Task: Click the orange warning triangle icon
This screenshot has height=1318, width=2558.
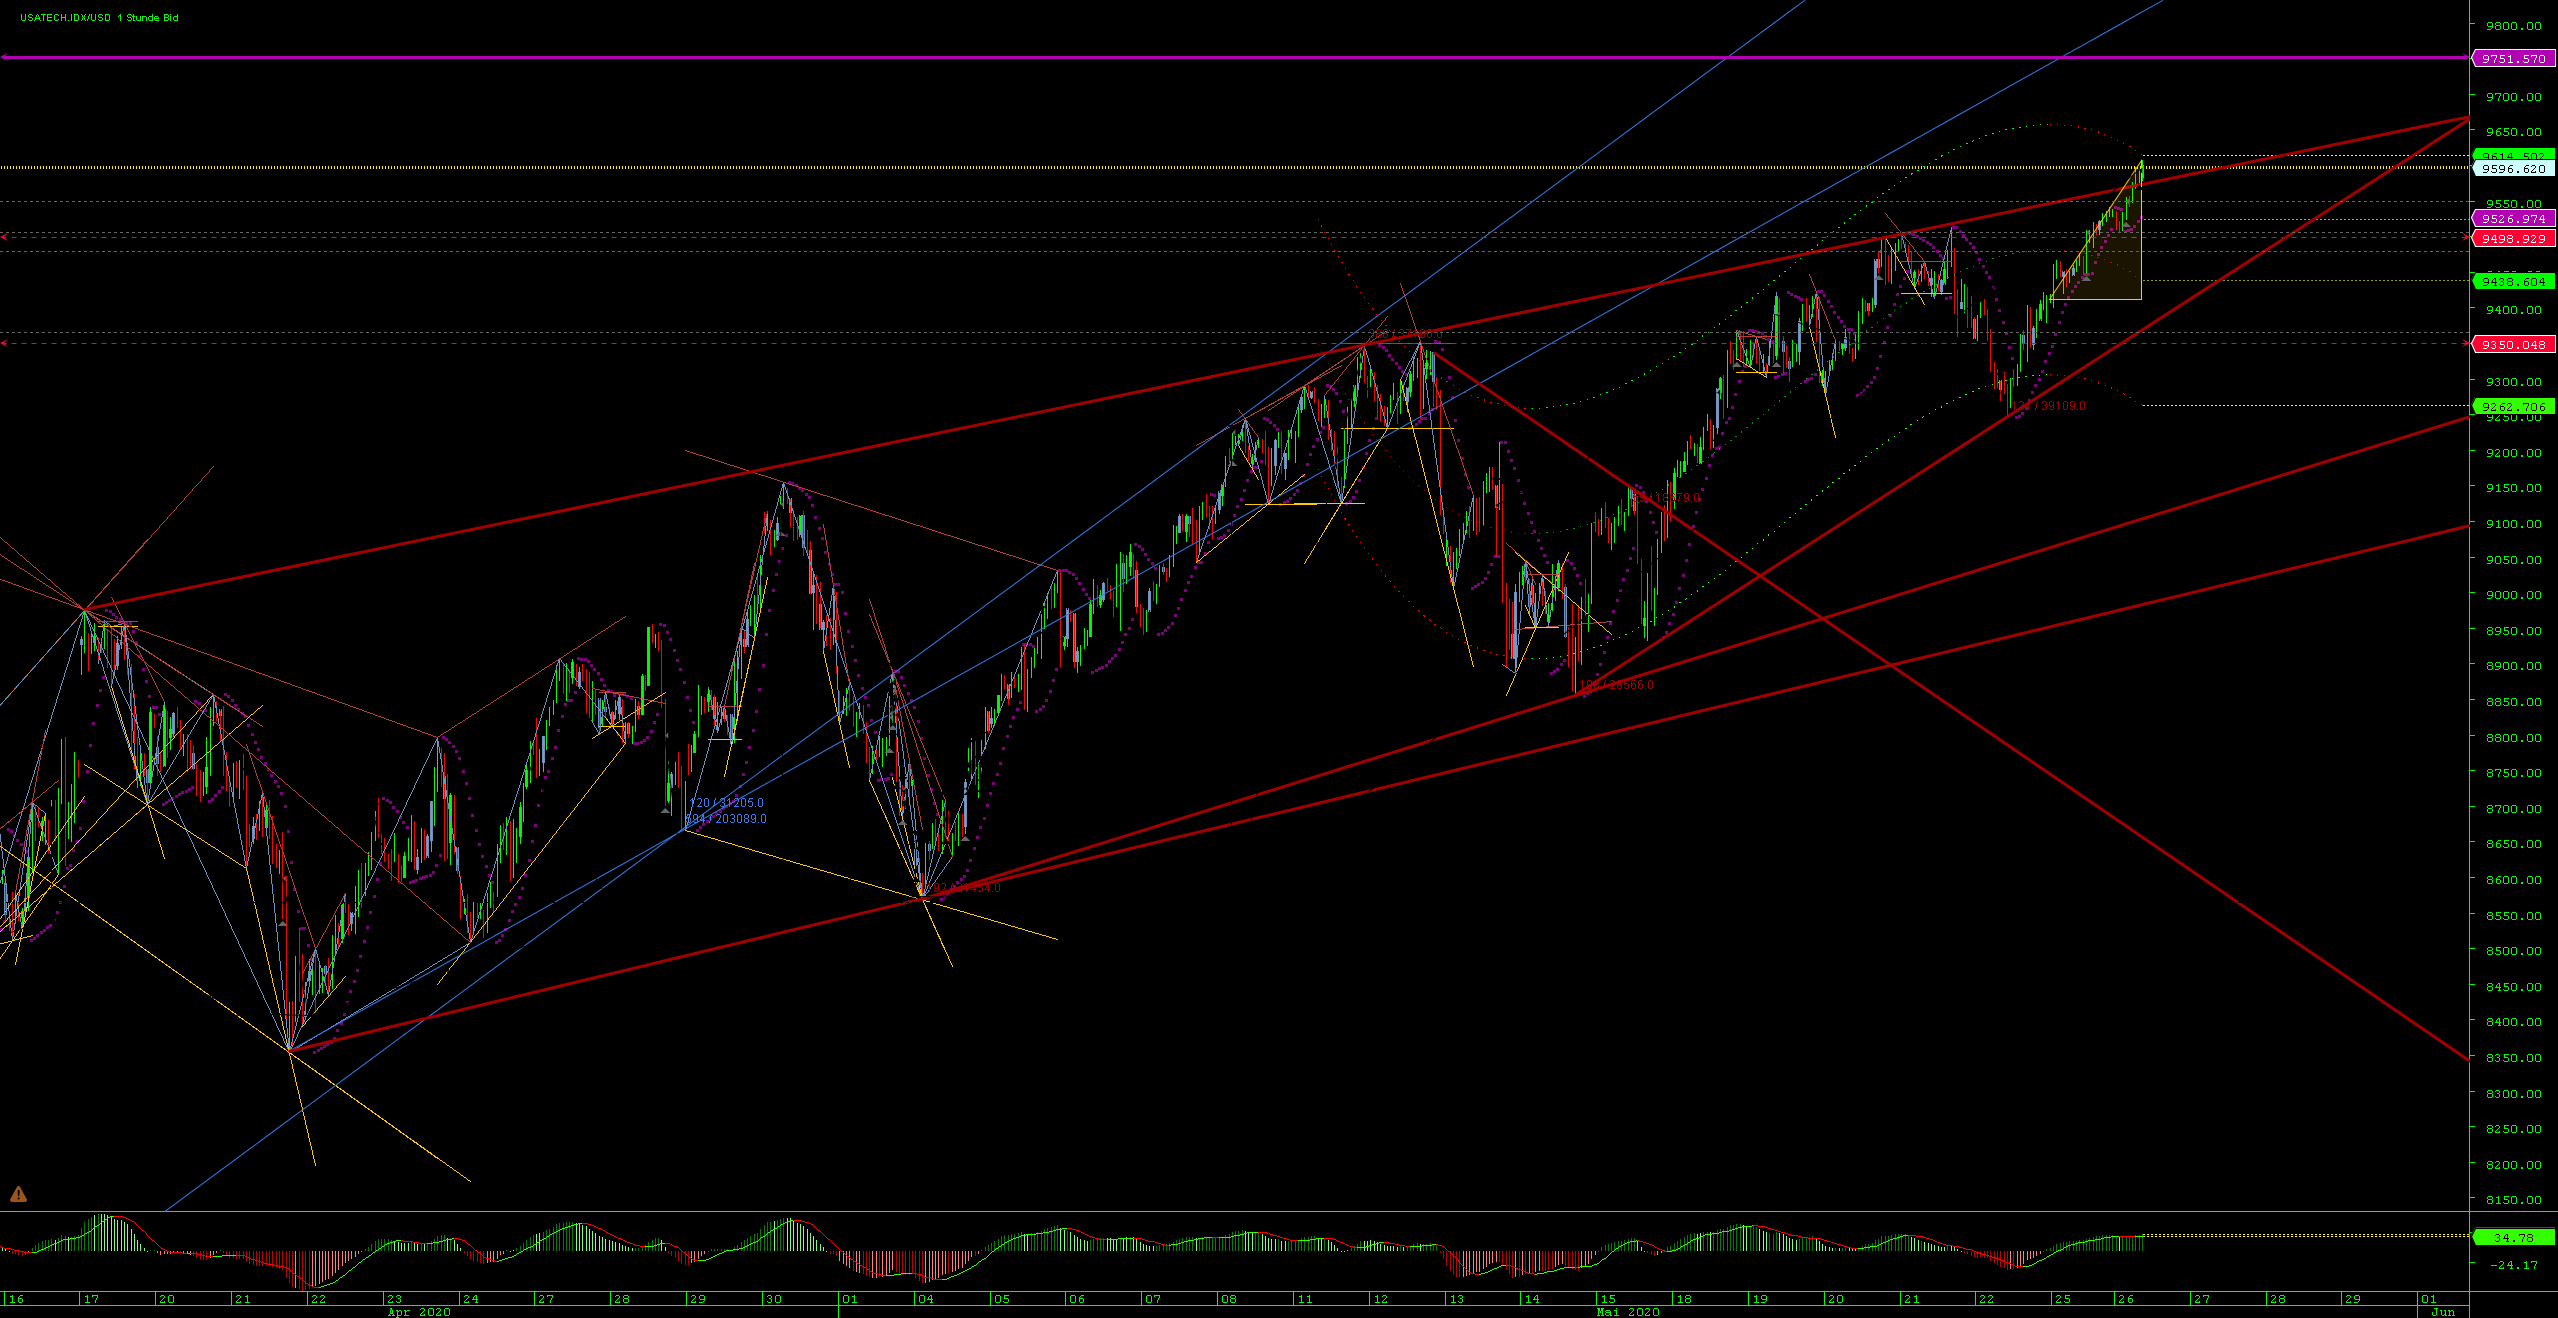Action: (x=18, y=1194)
